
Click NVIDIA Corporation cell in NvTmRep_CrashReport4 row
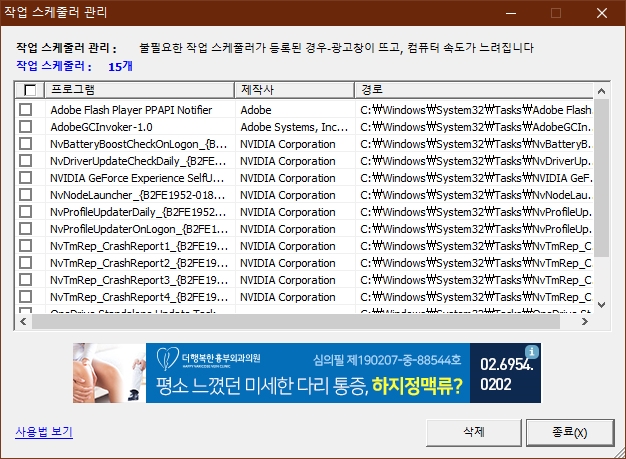tap(288, 297)
